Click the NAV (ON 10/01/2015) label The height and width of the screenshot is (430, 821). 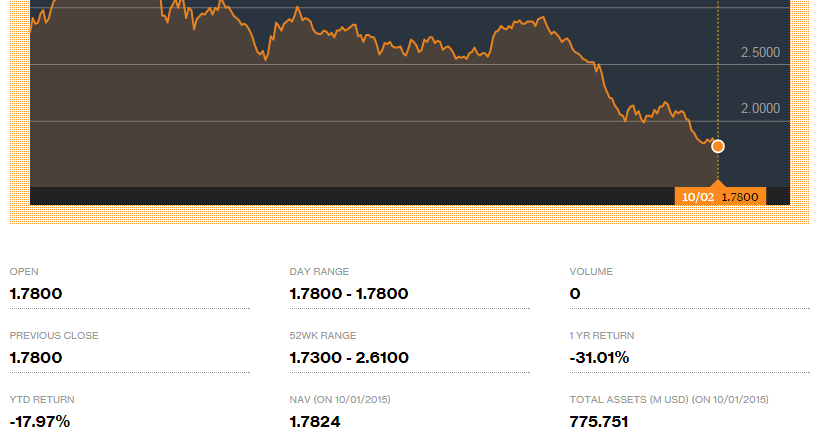[339, 399]
